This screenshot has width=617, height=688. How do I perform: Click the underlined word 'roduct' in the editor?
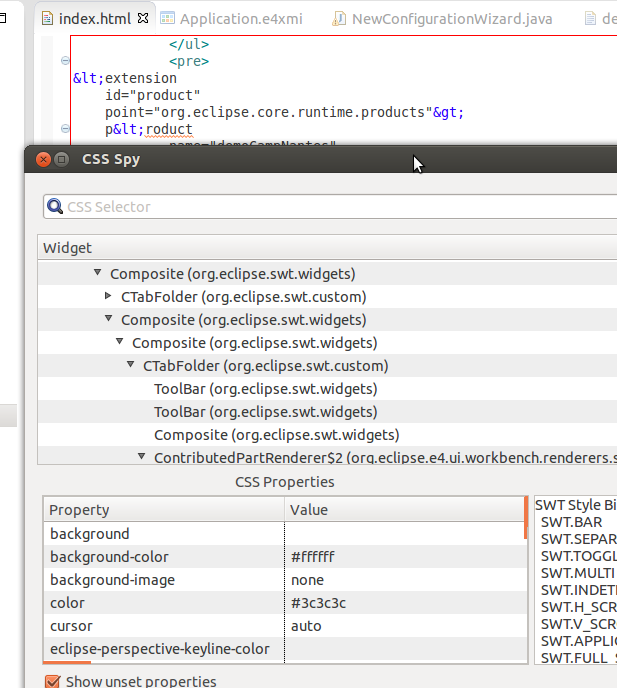point(169,129)
